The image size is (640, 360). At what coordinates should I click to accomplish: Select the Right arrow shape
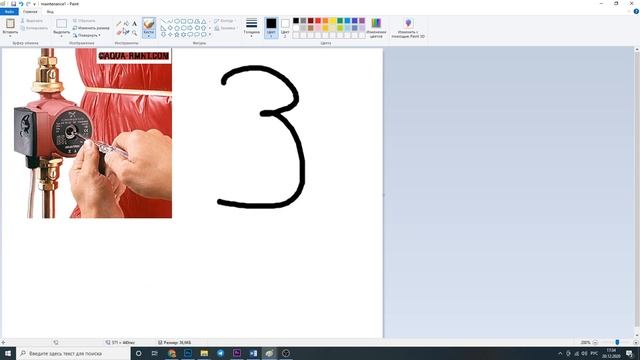click(190, 28)
